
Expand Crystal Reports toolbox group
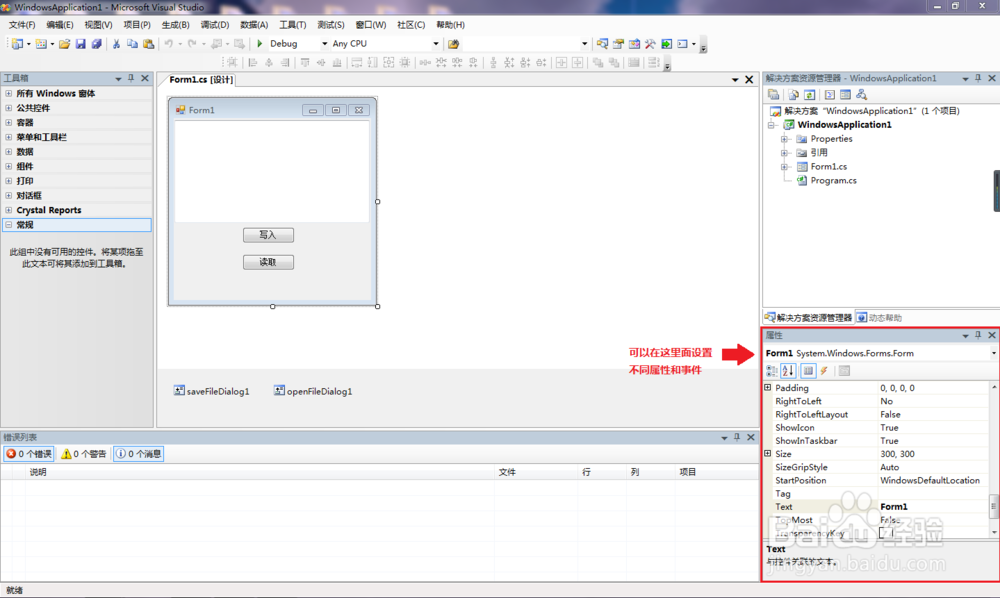(x=8, y=210)
